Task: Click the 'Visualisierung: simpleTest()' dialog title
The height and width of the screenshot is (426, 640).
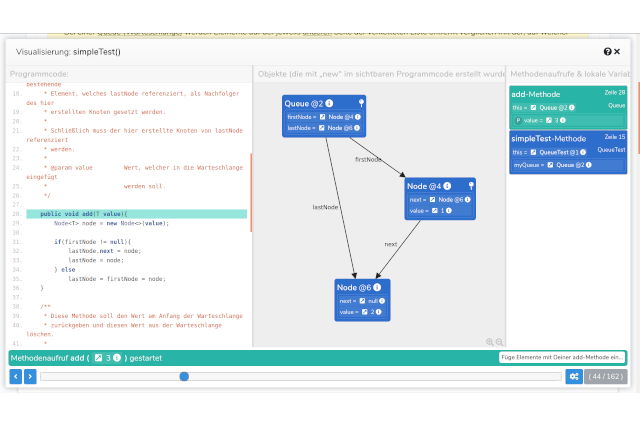Action: pyautogui.click(x=68, y=52)
